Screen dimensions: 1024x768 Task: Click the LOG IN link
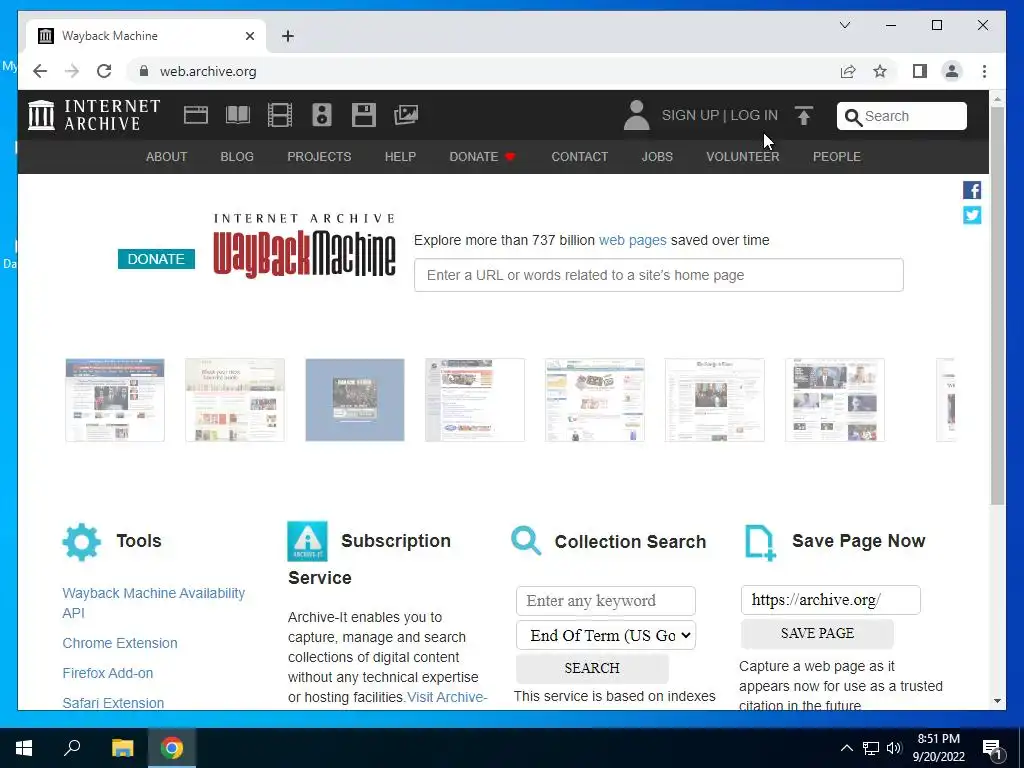(754, 116)
